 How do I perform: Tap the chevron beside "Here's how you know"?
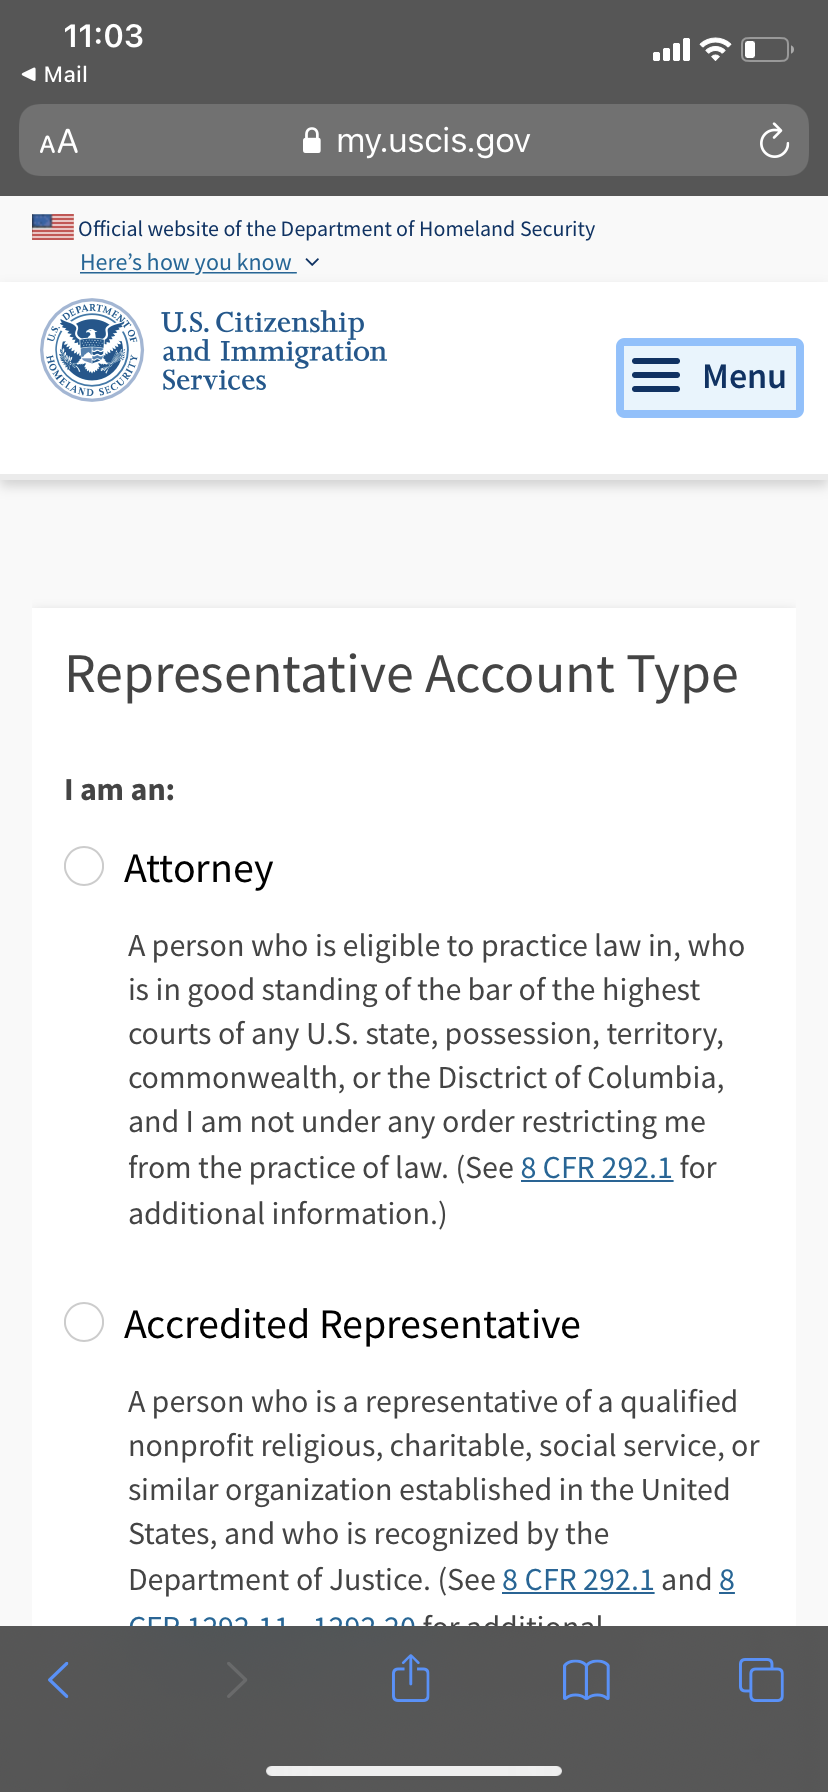coord(312,262)
